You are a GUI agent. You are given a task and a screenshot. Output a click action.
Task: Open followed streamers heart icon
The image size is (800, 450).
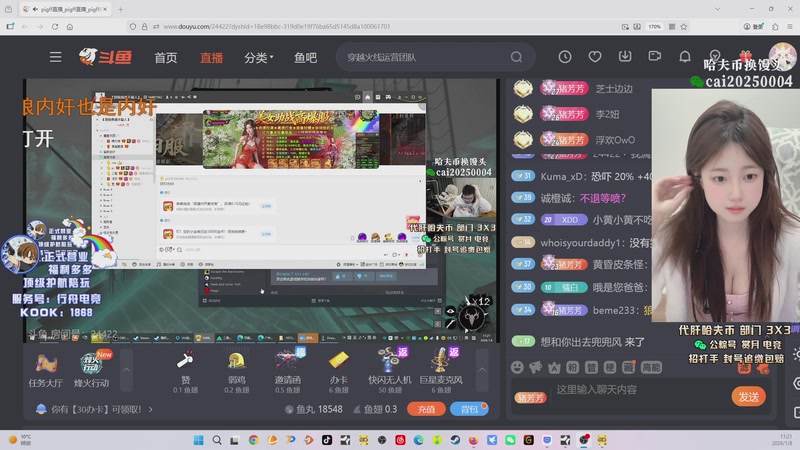point(594,57)
